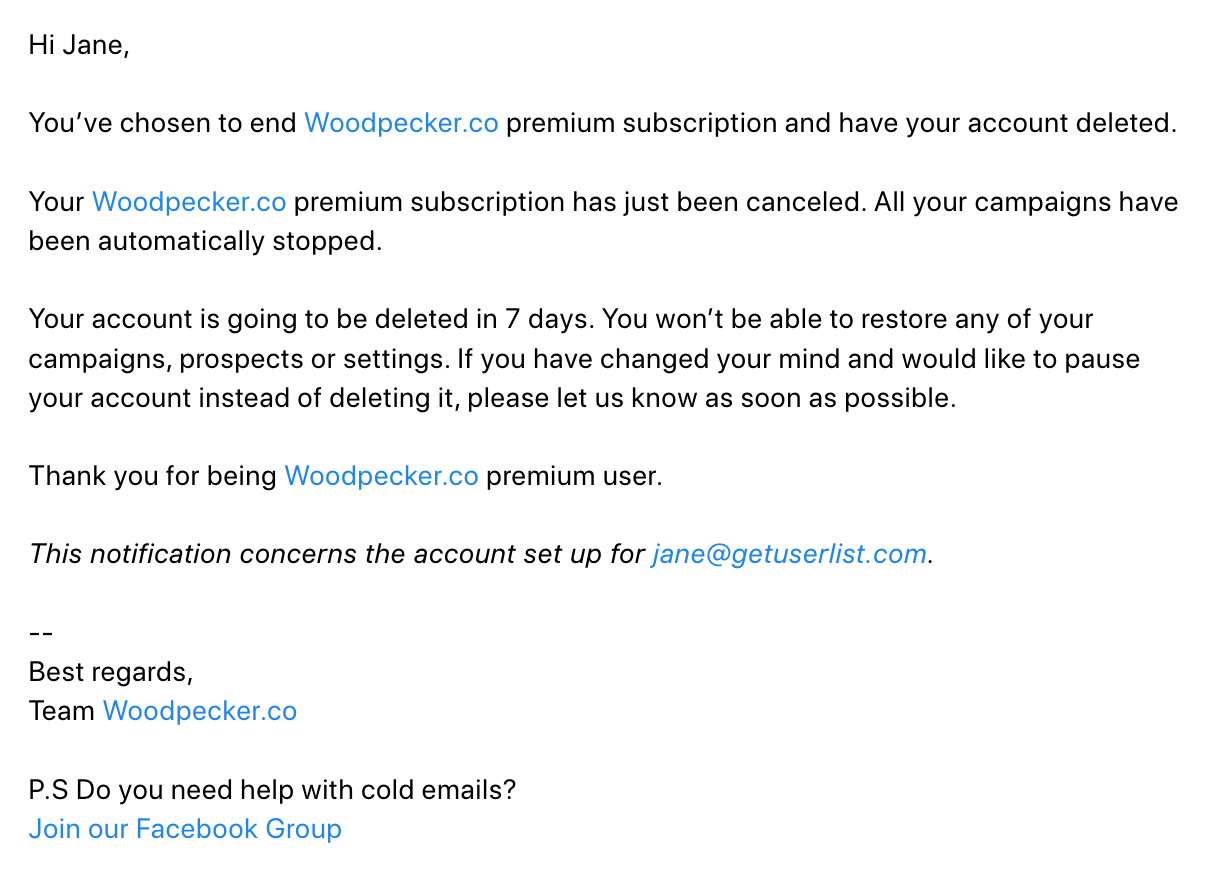Click "premium user." at thank-you line end
Image resolution: width=1224 pixels, height=880 pixels.
pyautogui.click(x=574, y=476)
